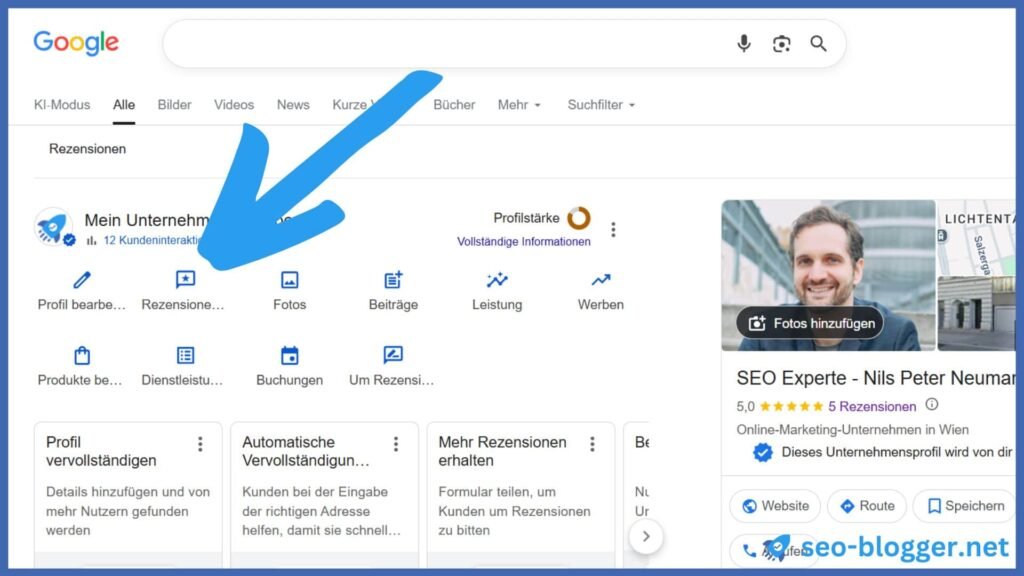1024x576 pixels.
Task: Open the Dienstleistungen list icon
Action: pos(185,355)
